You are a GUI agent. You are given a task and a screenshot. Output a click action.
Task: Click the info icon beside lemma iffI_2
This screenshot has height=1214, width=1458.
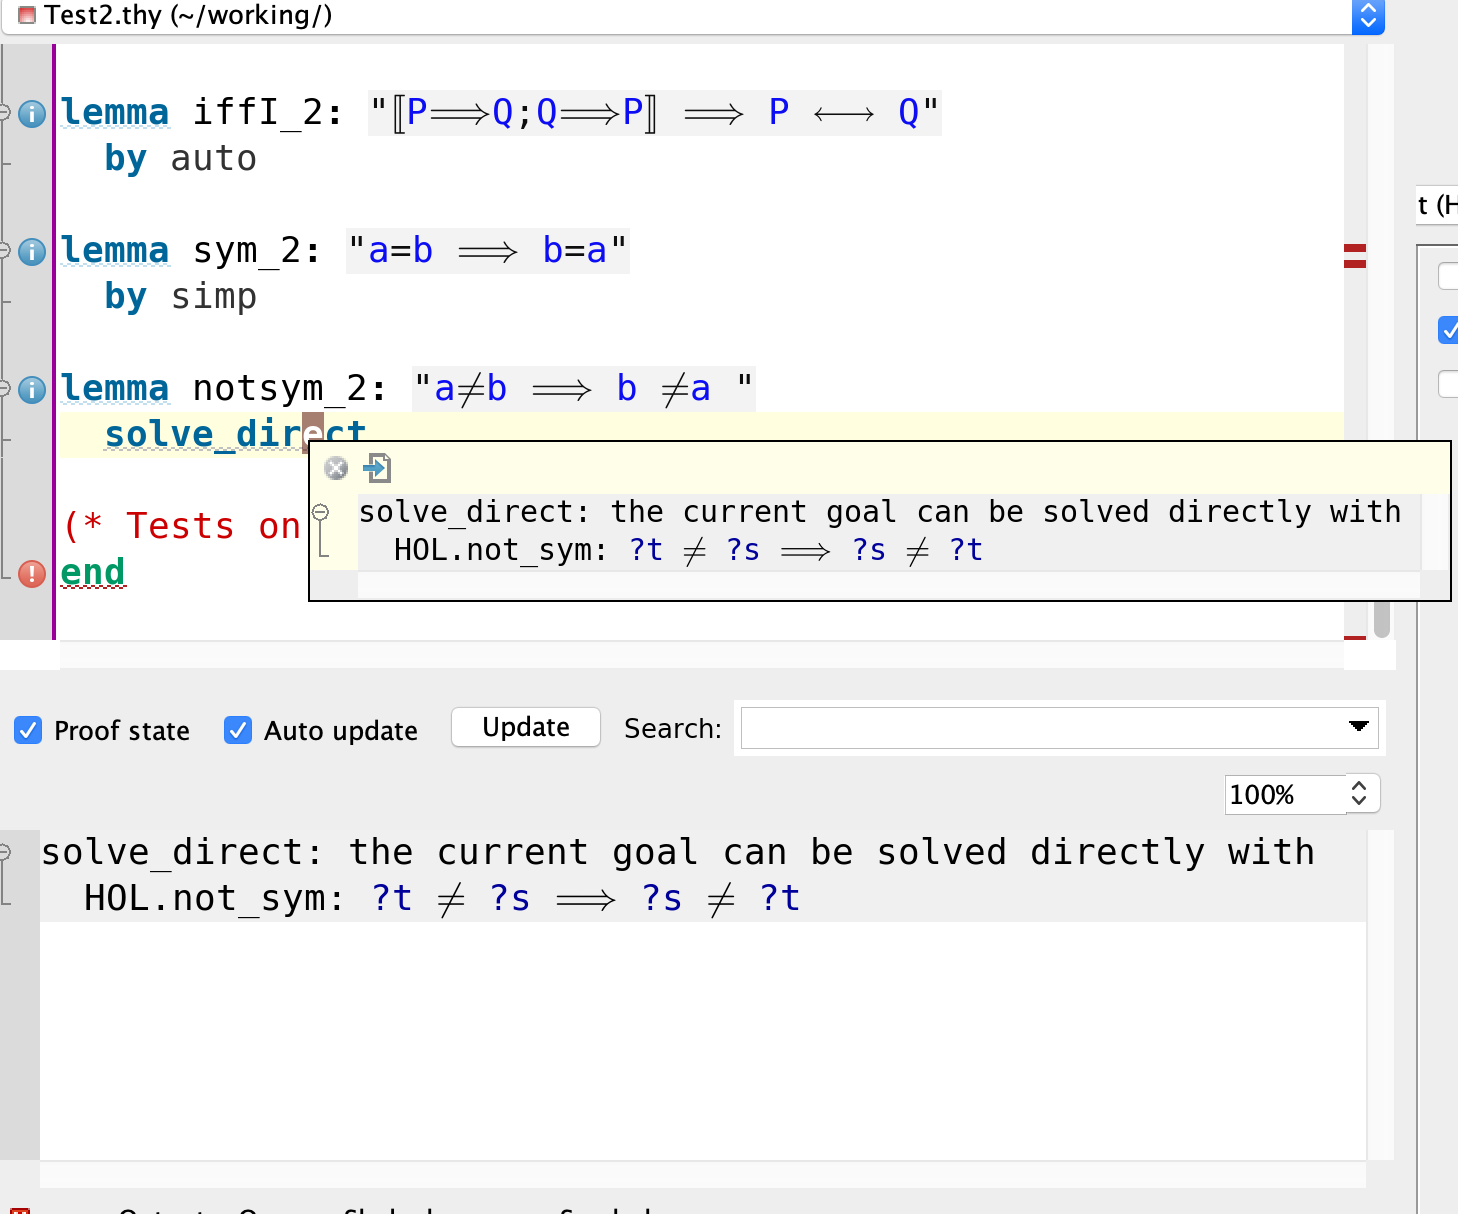point(31,113)
